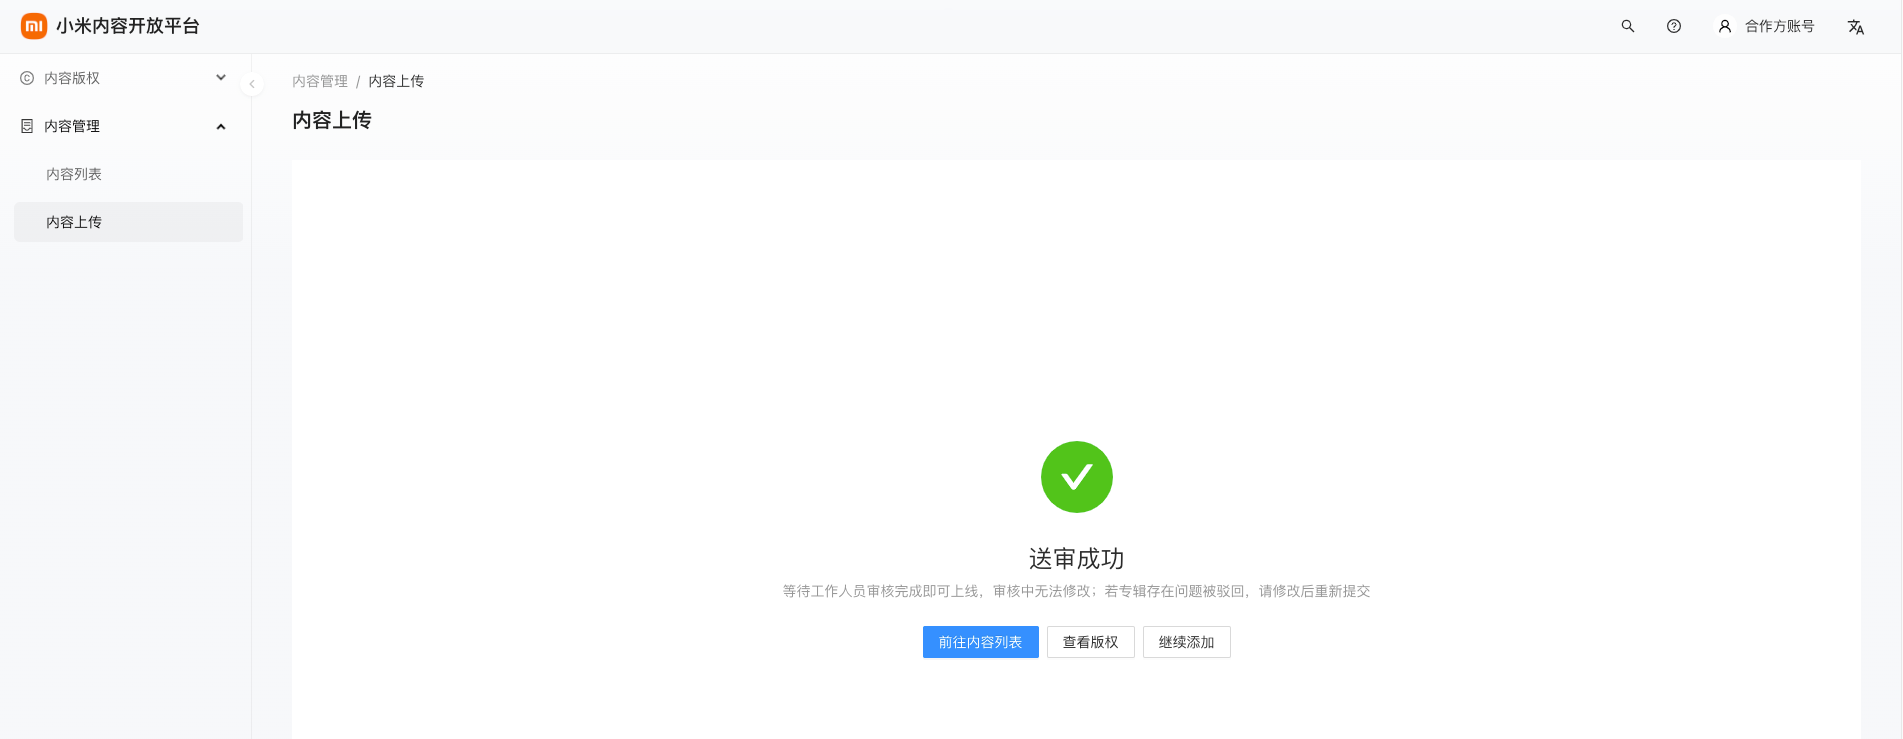Click the 送审成功 heading text
This screenshot has width=1903, height=739.
pos(1077,559)
